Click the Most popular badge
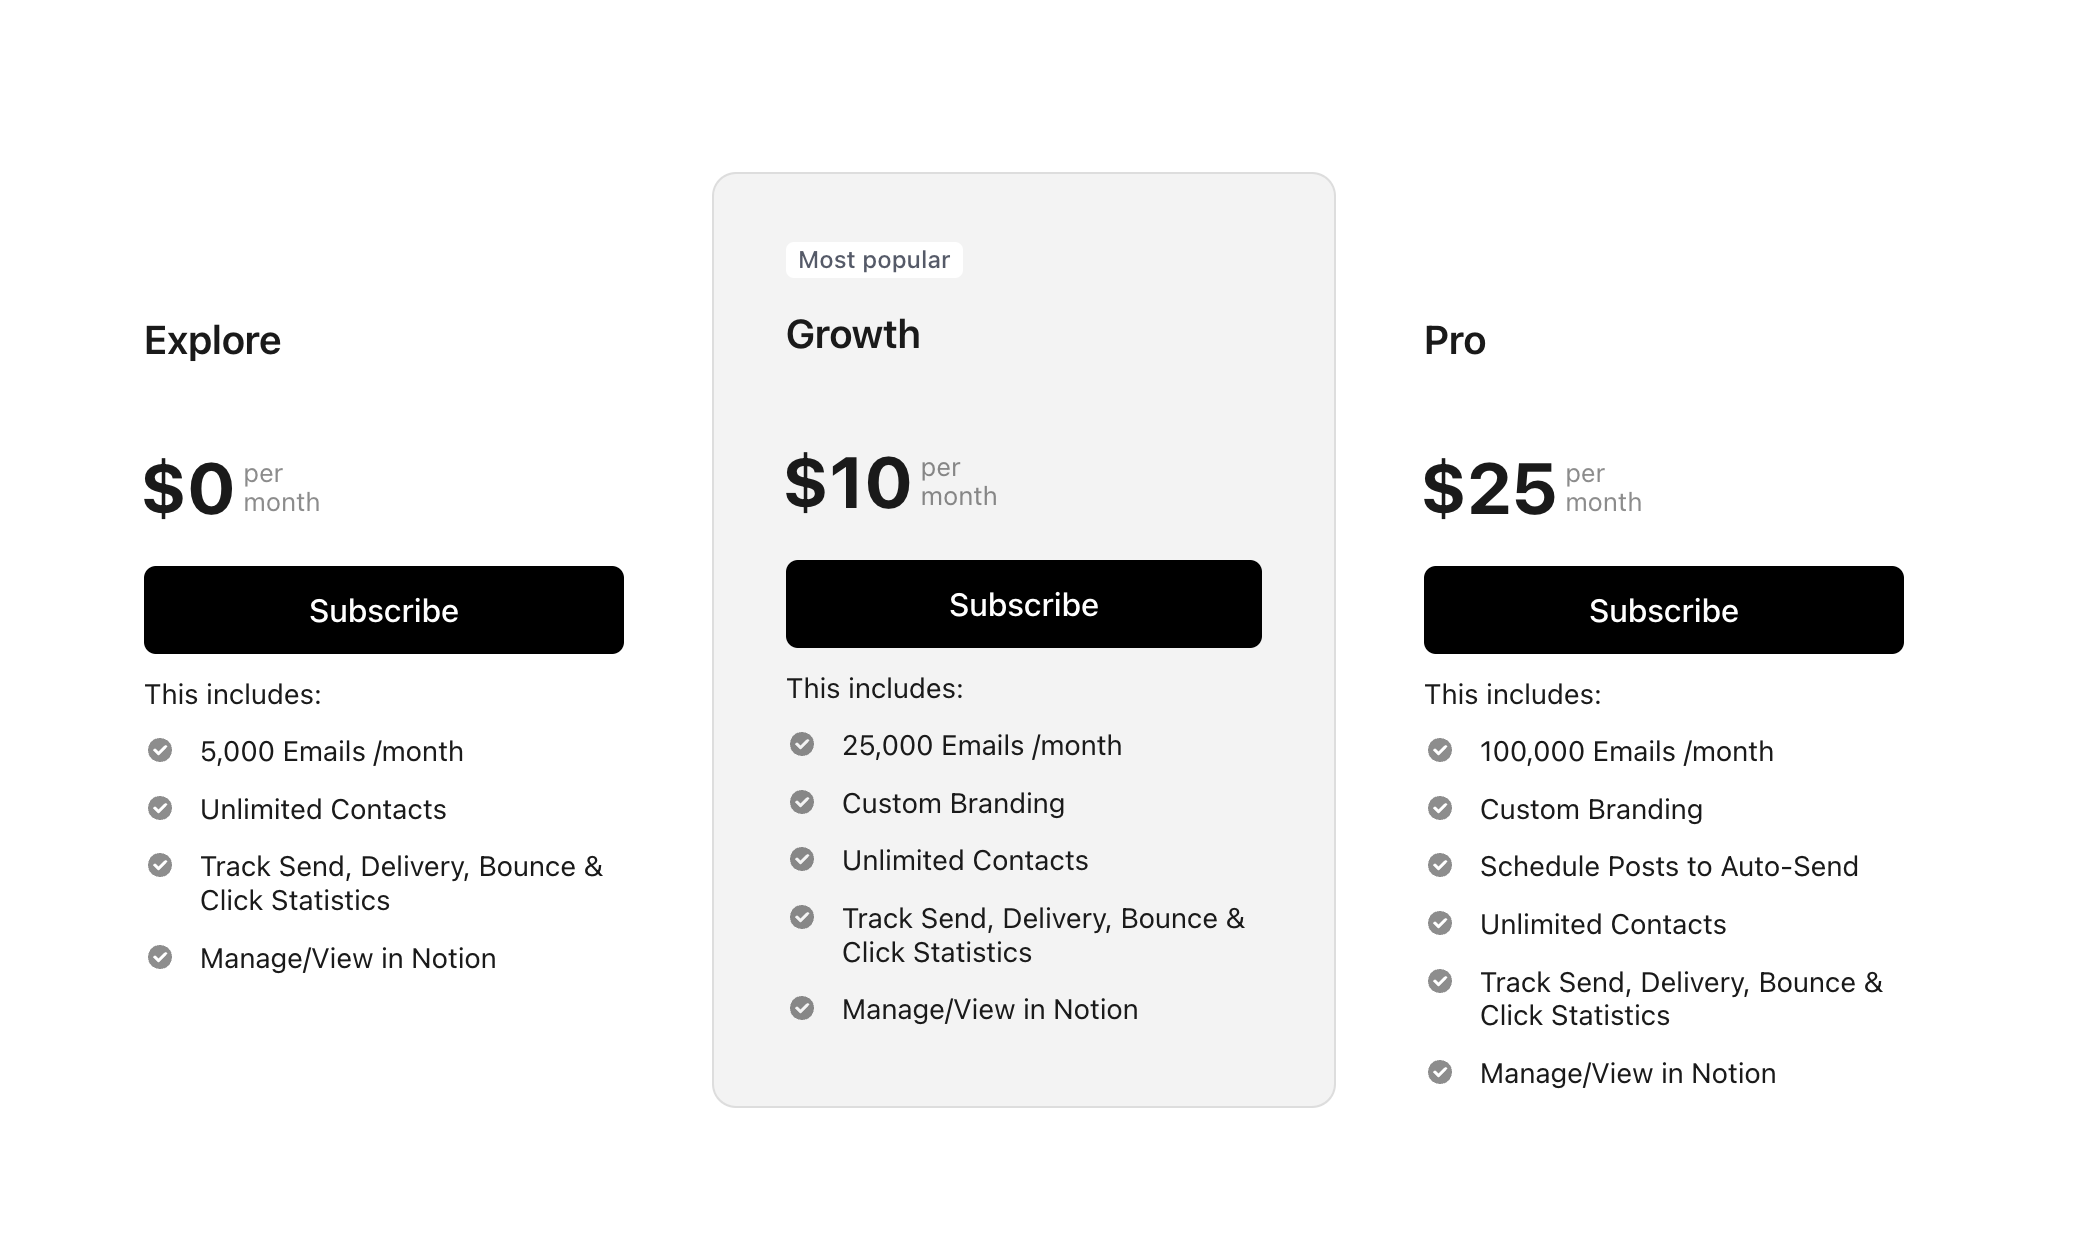This screenshot has height=1244, width=2078. point(874,260)
